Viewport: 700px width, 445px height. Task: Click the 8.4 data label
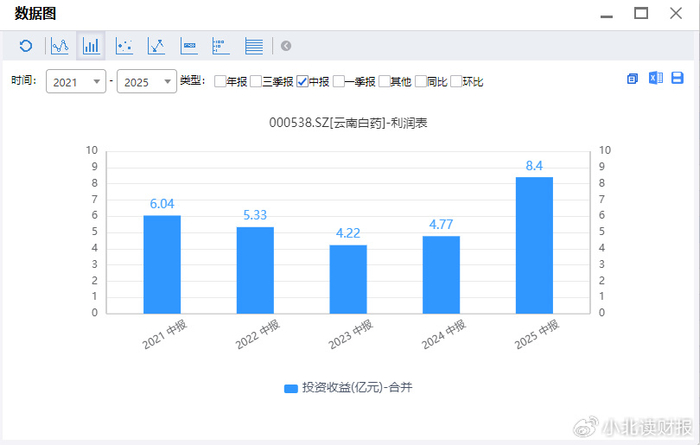[534, 166]
